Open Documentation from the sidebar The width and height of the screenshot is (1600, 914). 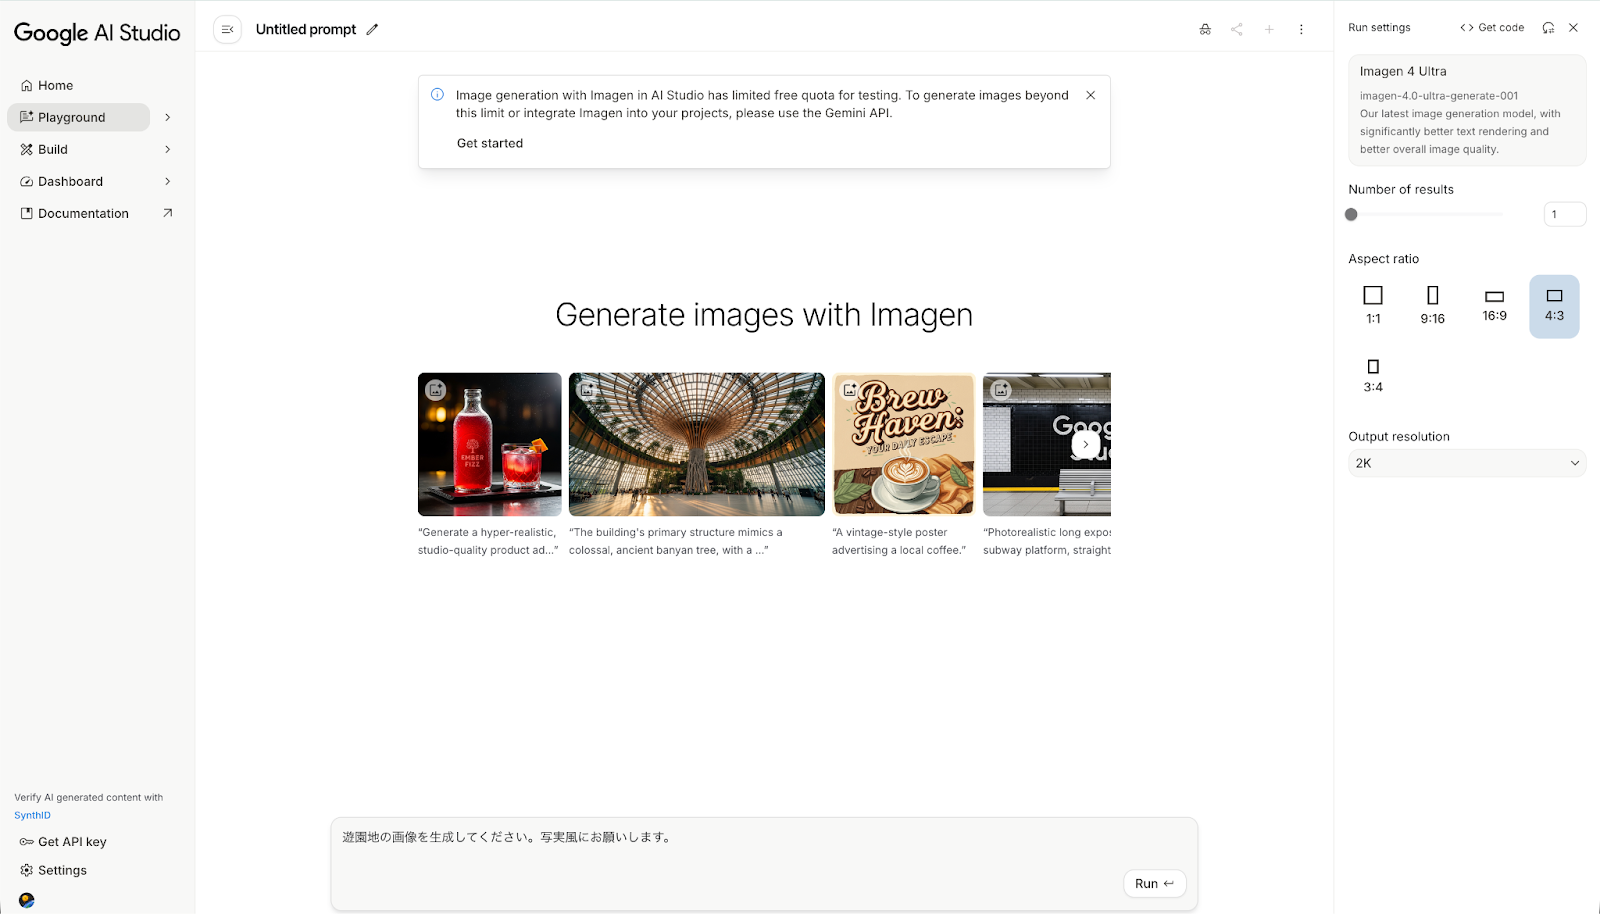[x=83, y=213]
